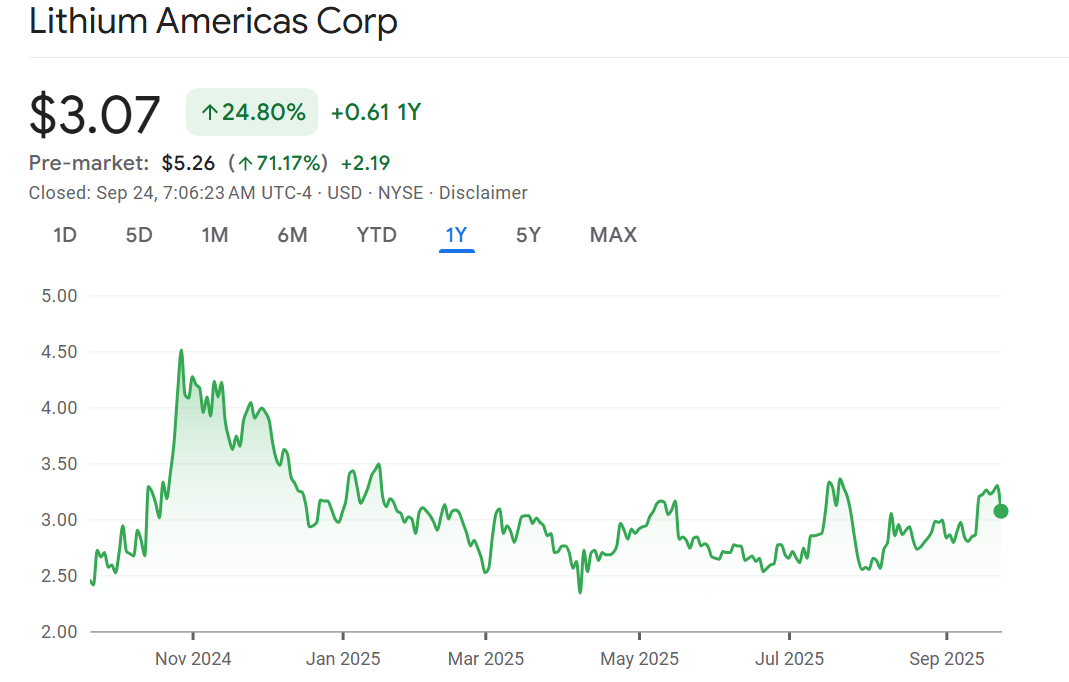Click the Mar 2025 x-axis label

486,659
